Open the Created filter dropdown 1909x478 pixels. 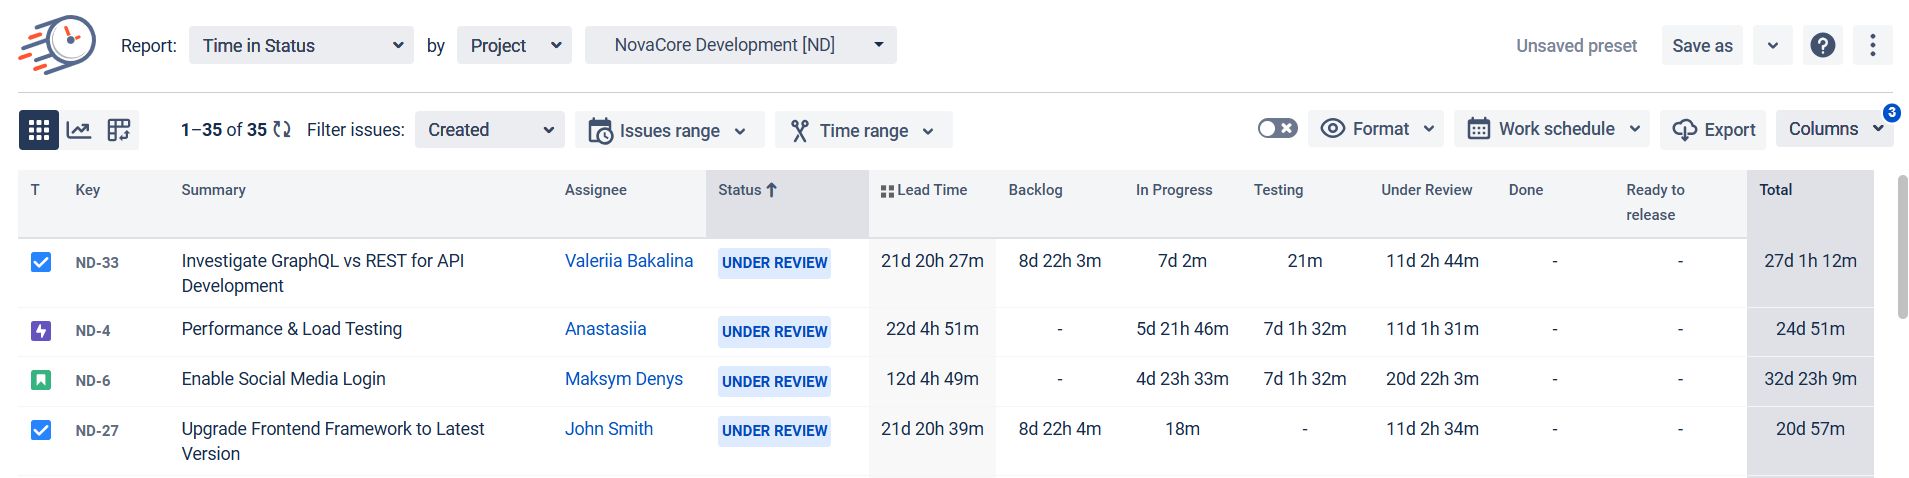pyautogui.click(x=489, y=130)
